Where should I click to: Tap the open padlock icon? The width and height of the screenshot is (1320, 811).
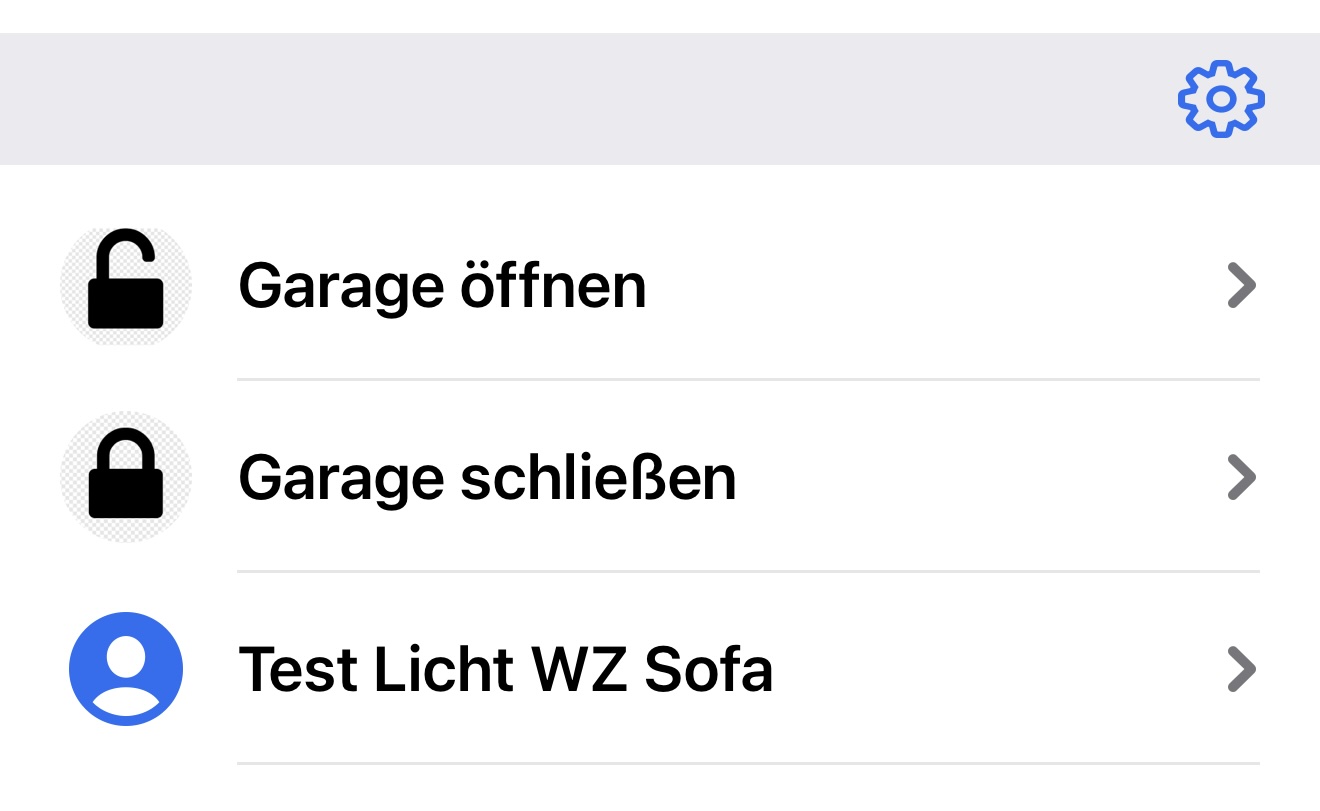[126, 285]
